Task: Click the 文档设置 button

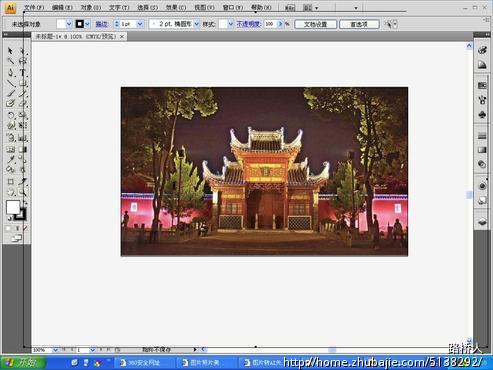Action: pos(315,24)
